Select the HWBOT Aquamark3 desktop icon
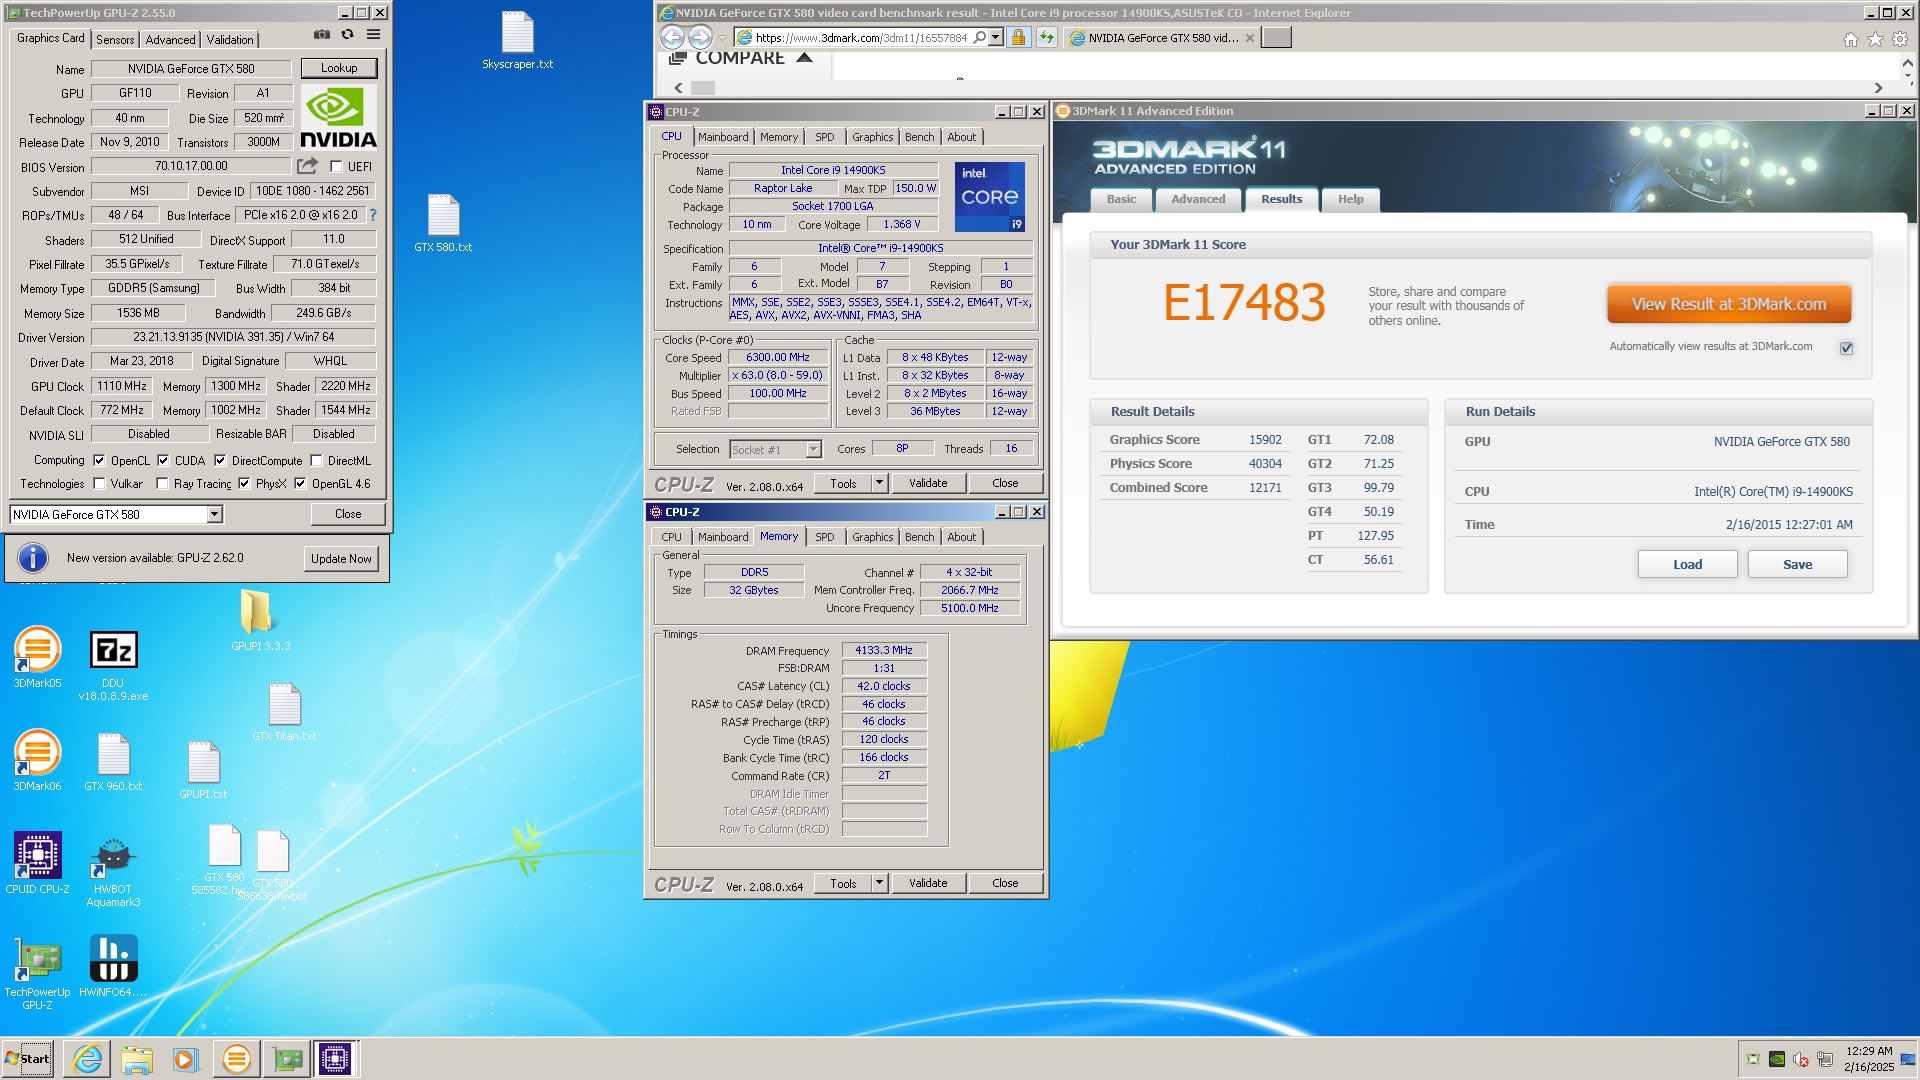The width and height of the screenshot is (1920, 1080). click(113, 870)
